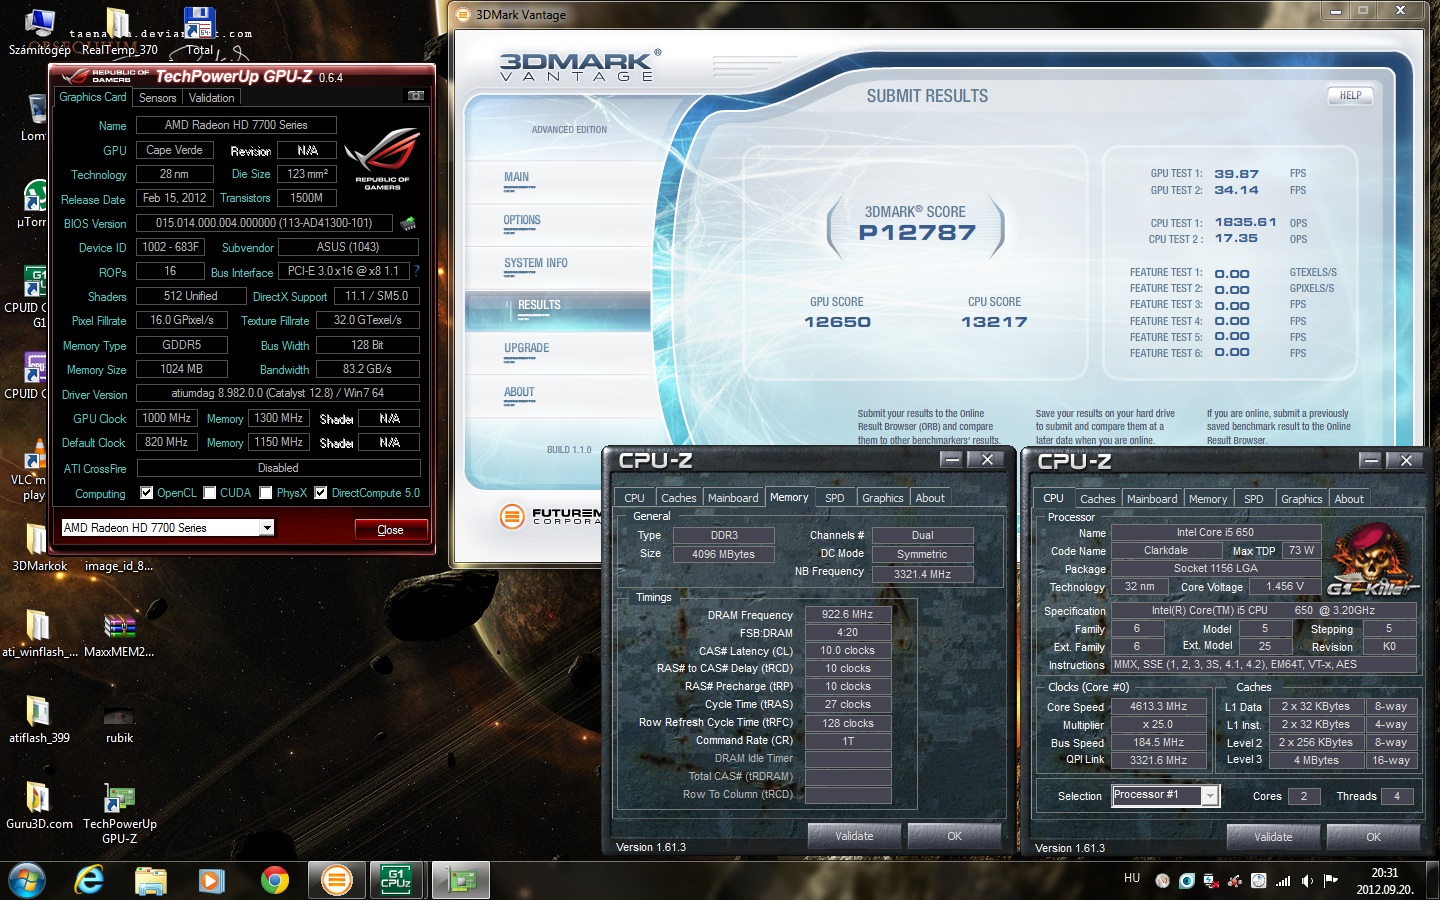Toggle the CUDA checkbox in GPU-Z

tap(210, 492)
